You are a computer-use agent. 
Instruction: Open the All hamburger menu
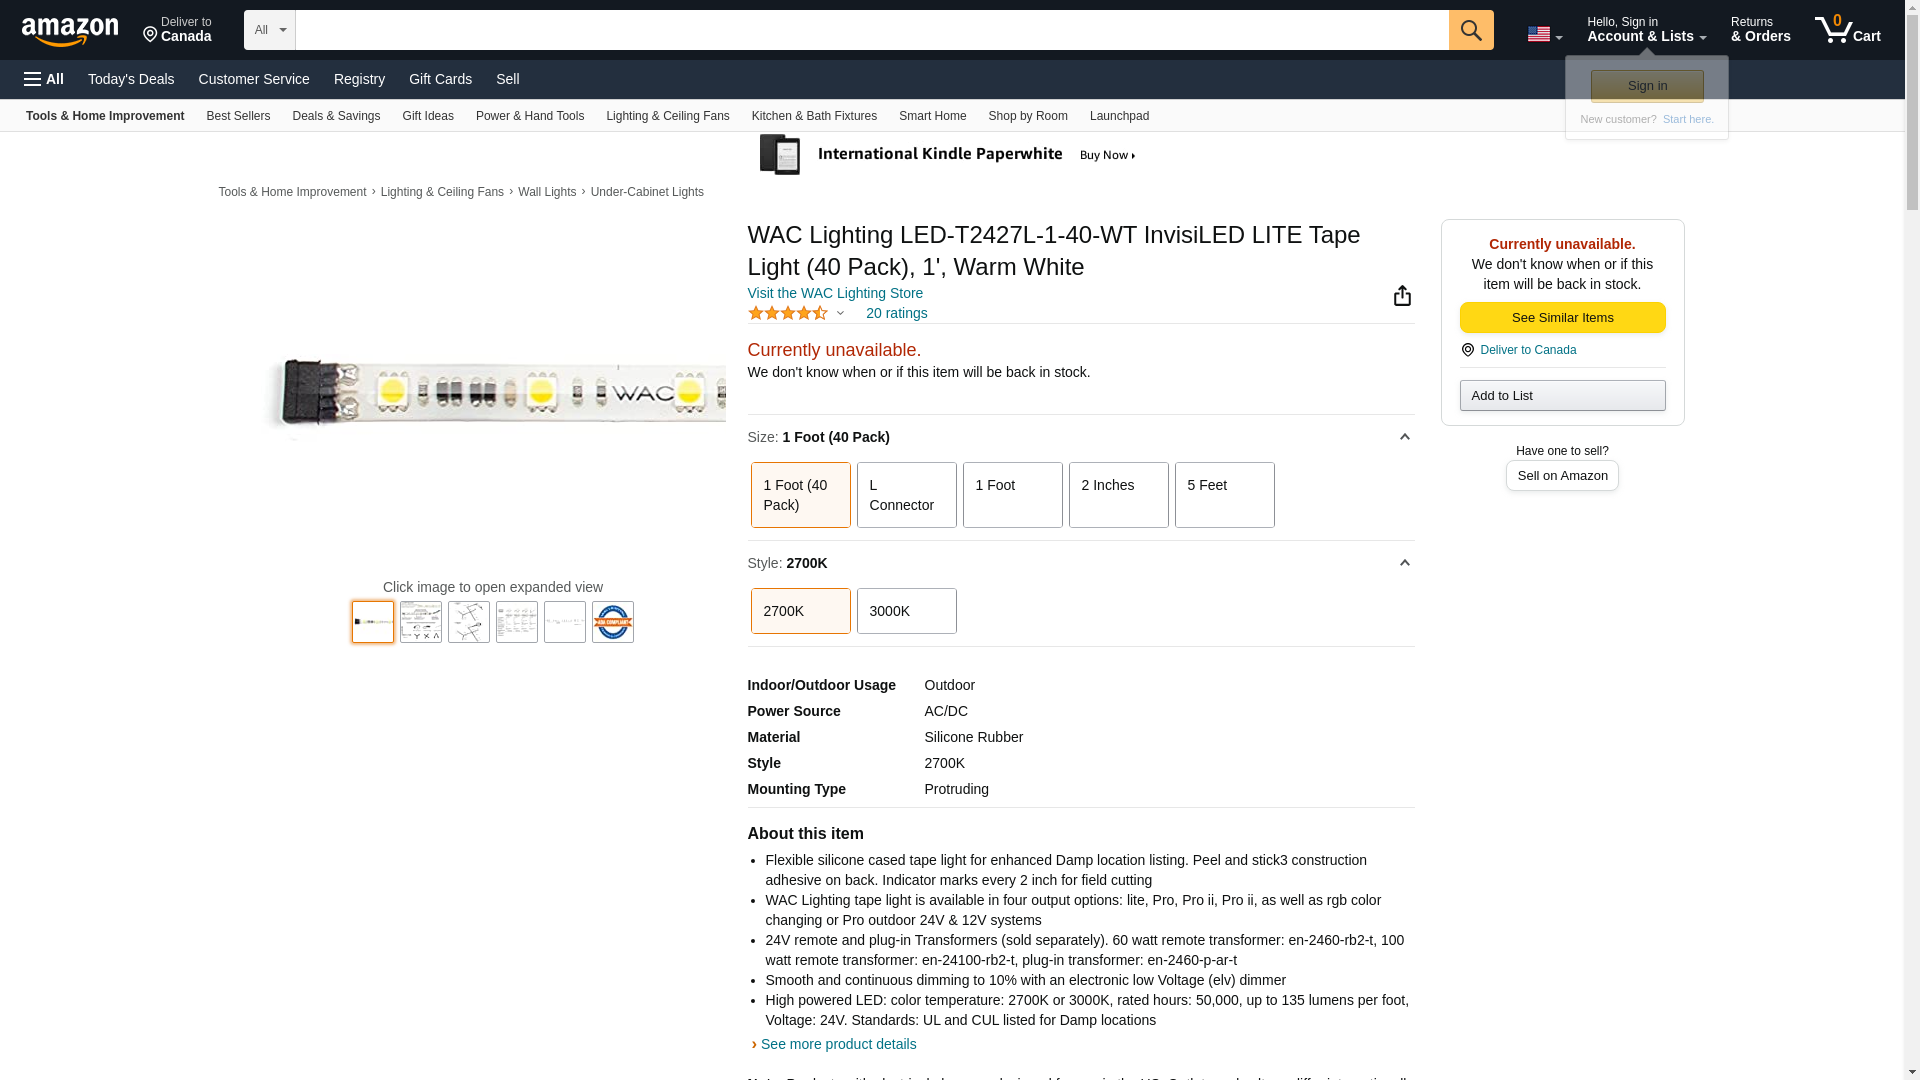pos(44,79)
